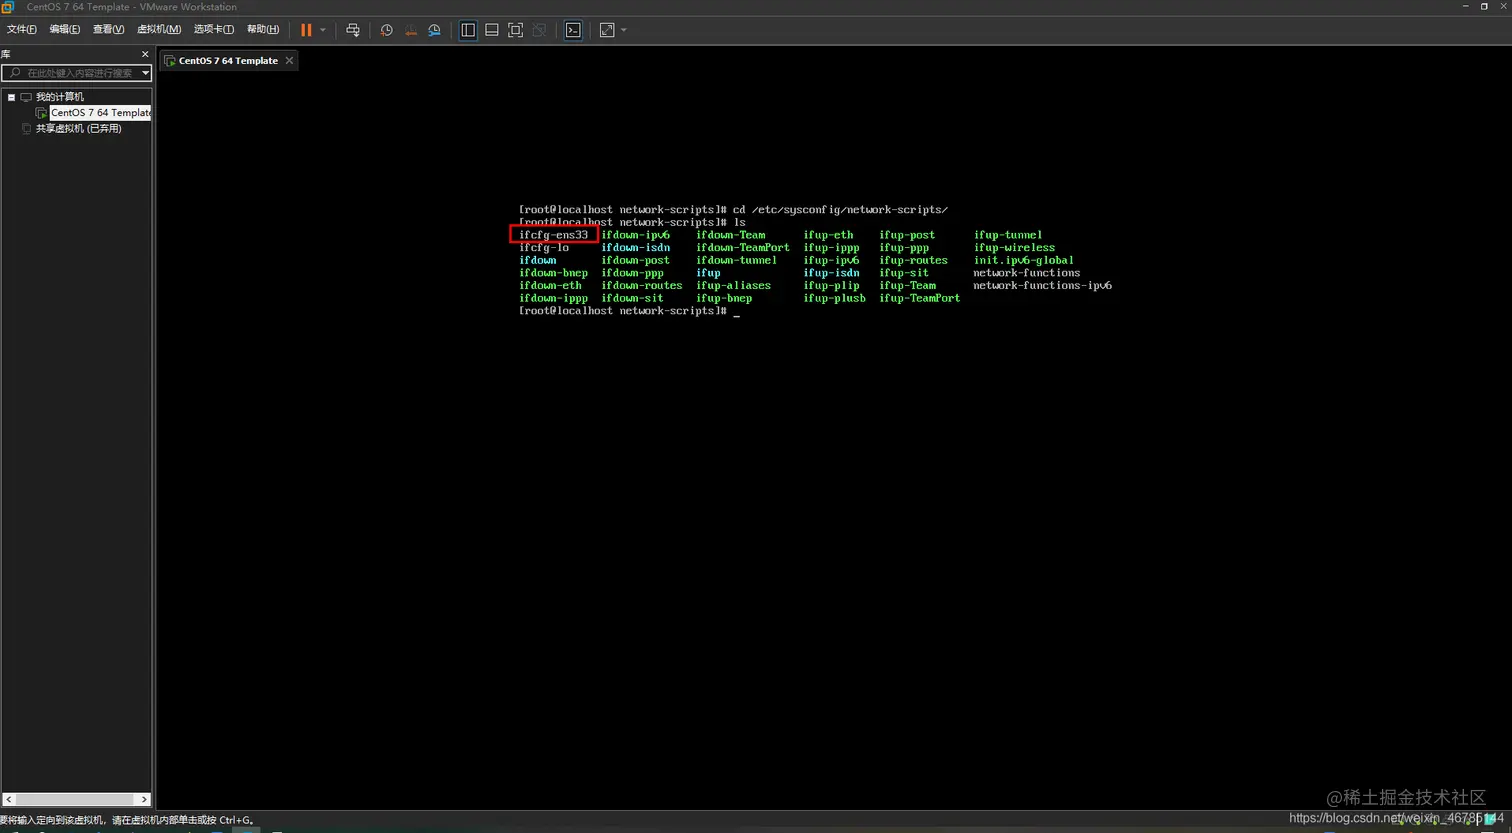Image resolution: width=1512 pixels, height=833 pixels.
Task: Select 共享虚拟机 (已弃用) tree item
Action: point(79,129)
